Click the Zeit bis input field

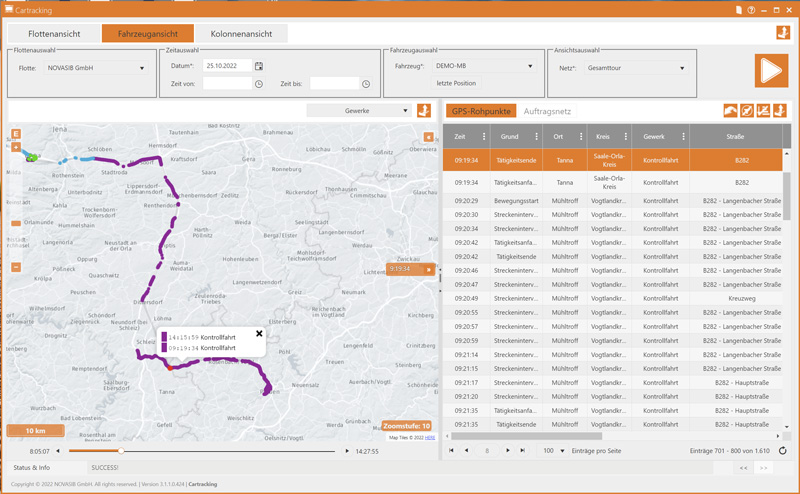click(x=335, y=84)
